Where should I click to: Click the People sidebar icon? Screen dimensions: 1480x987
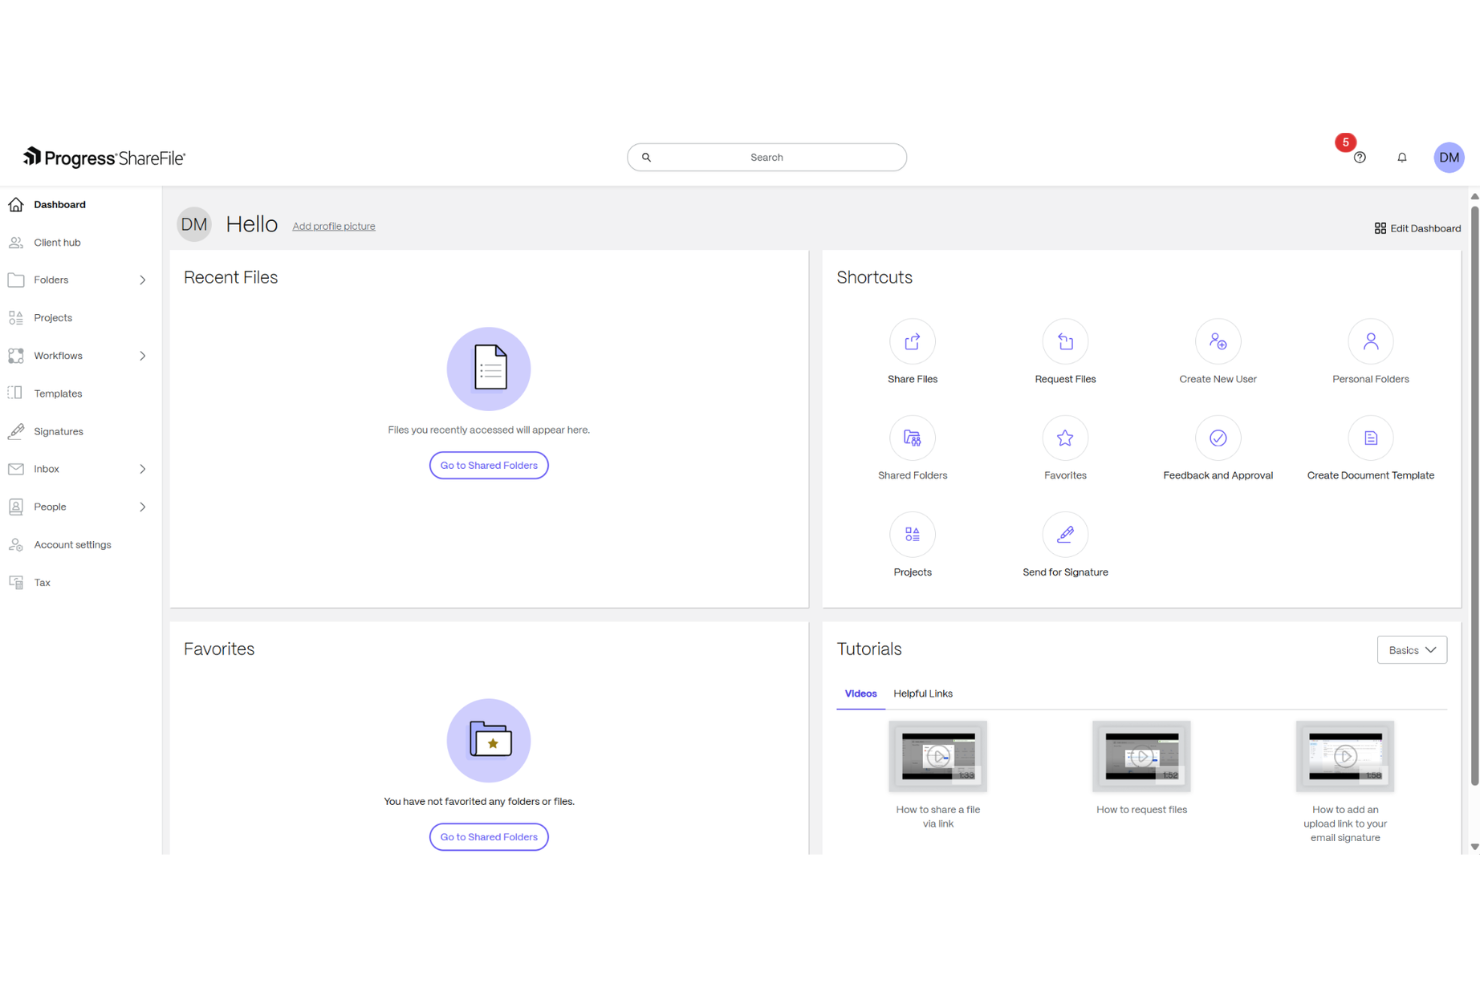tap(16, 507)
